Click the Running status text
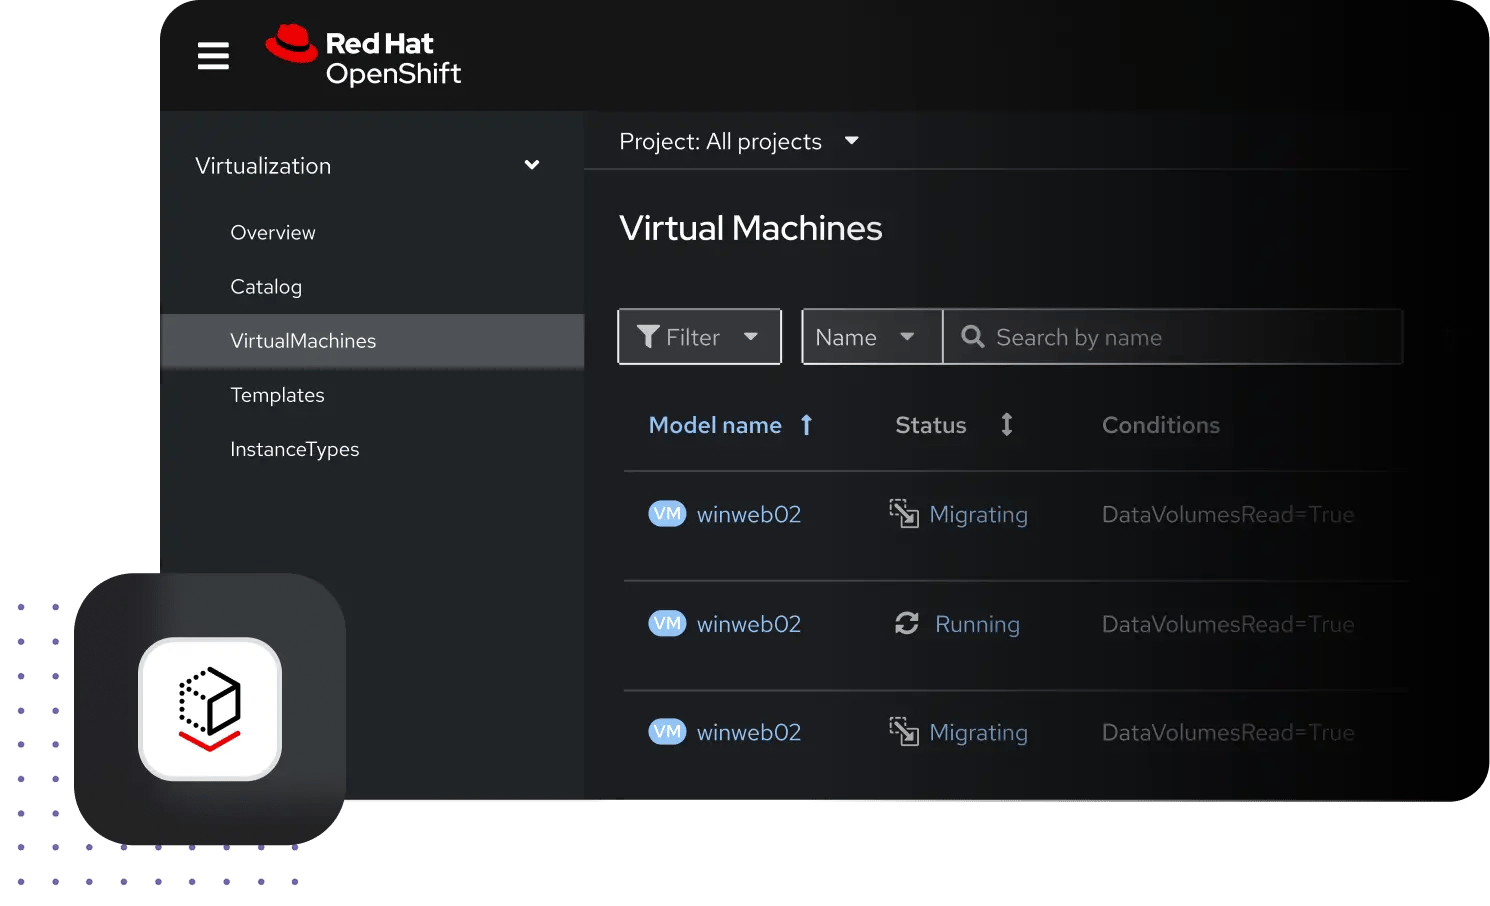1490x906 pixels. 977,624
